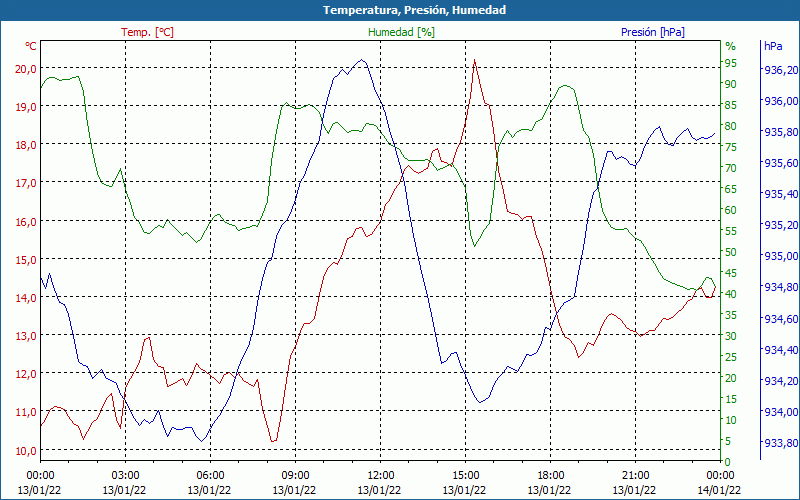This screenshot has height=500, width=800.
Task: Click the '09:00' time axis label
Action: click(295, 475)
